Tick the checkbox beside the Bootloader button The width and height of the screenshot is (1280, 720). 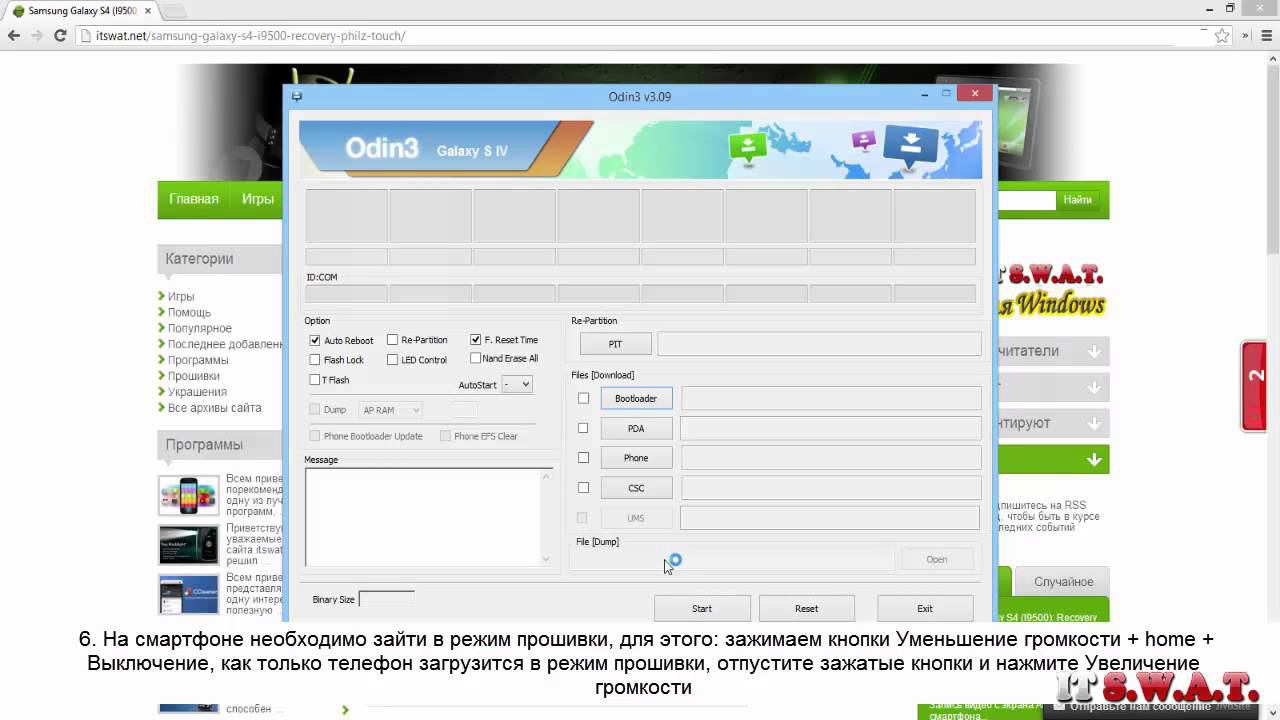click(583, 398)
